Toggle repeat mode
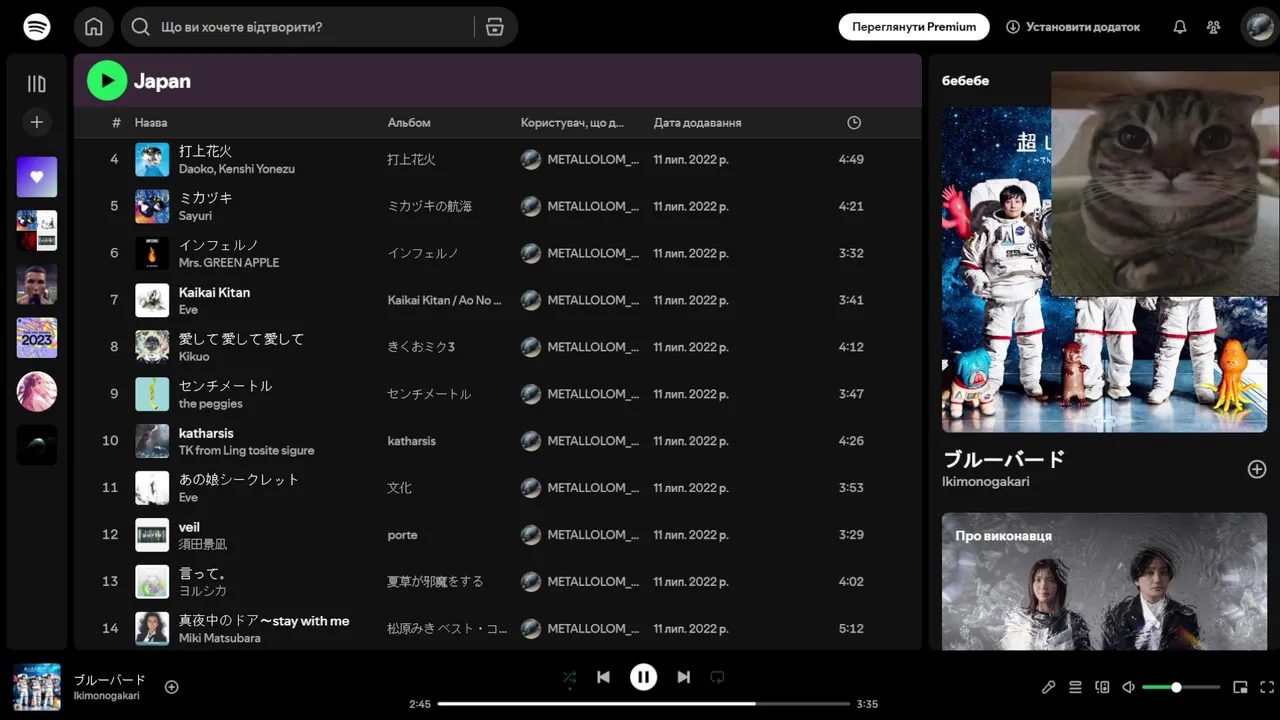The height and width of the screenshot is (720, 1280). pyautogui.click(x=717, y=677)
